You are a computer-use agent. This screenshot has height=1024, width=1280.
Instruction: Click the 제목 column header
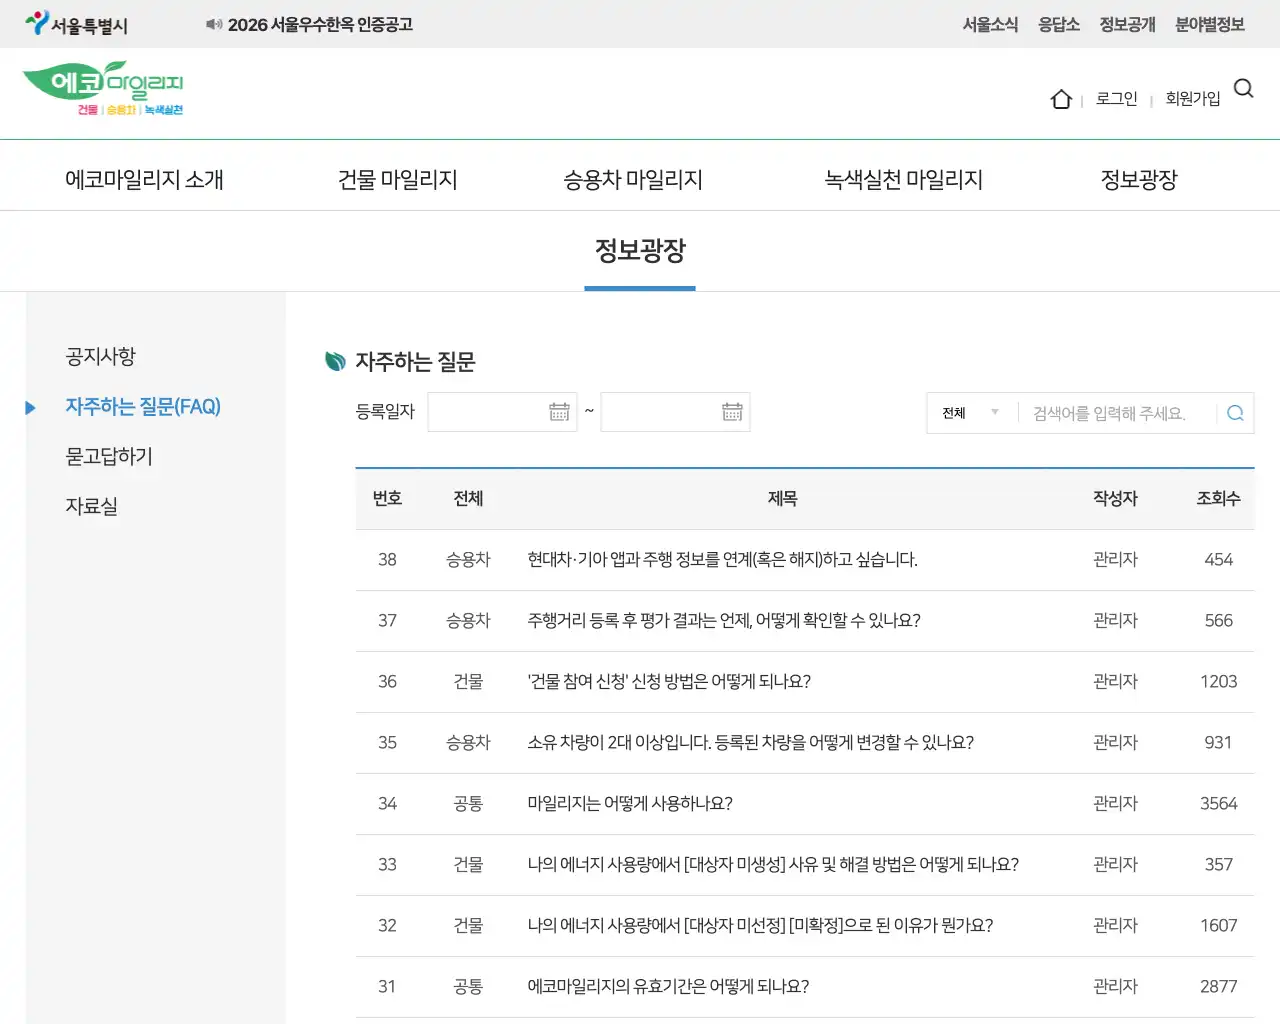pyautogui.click(x=782, y=499)
